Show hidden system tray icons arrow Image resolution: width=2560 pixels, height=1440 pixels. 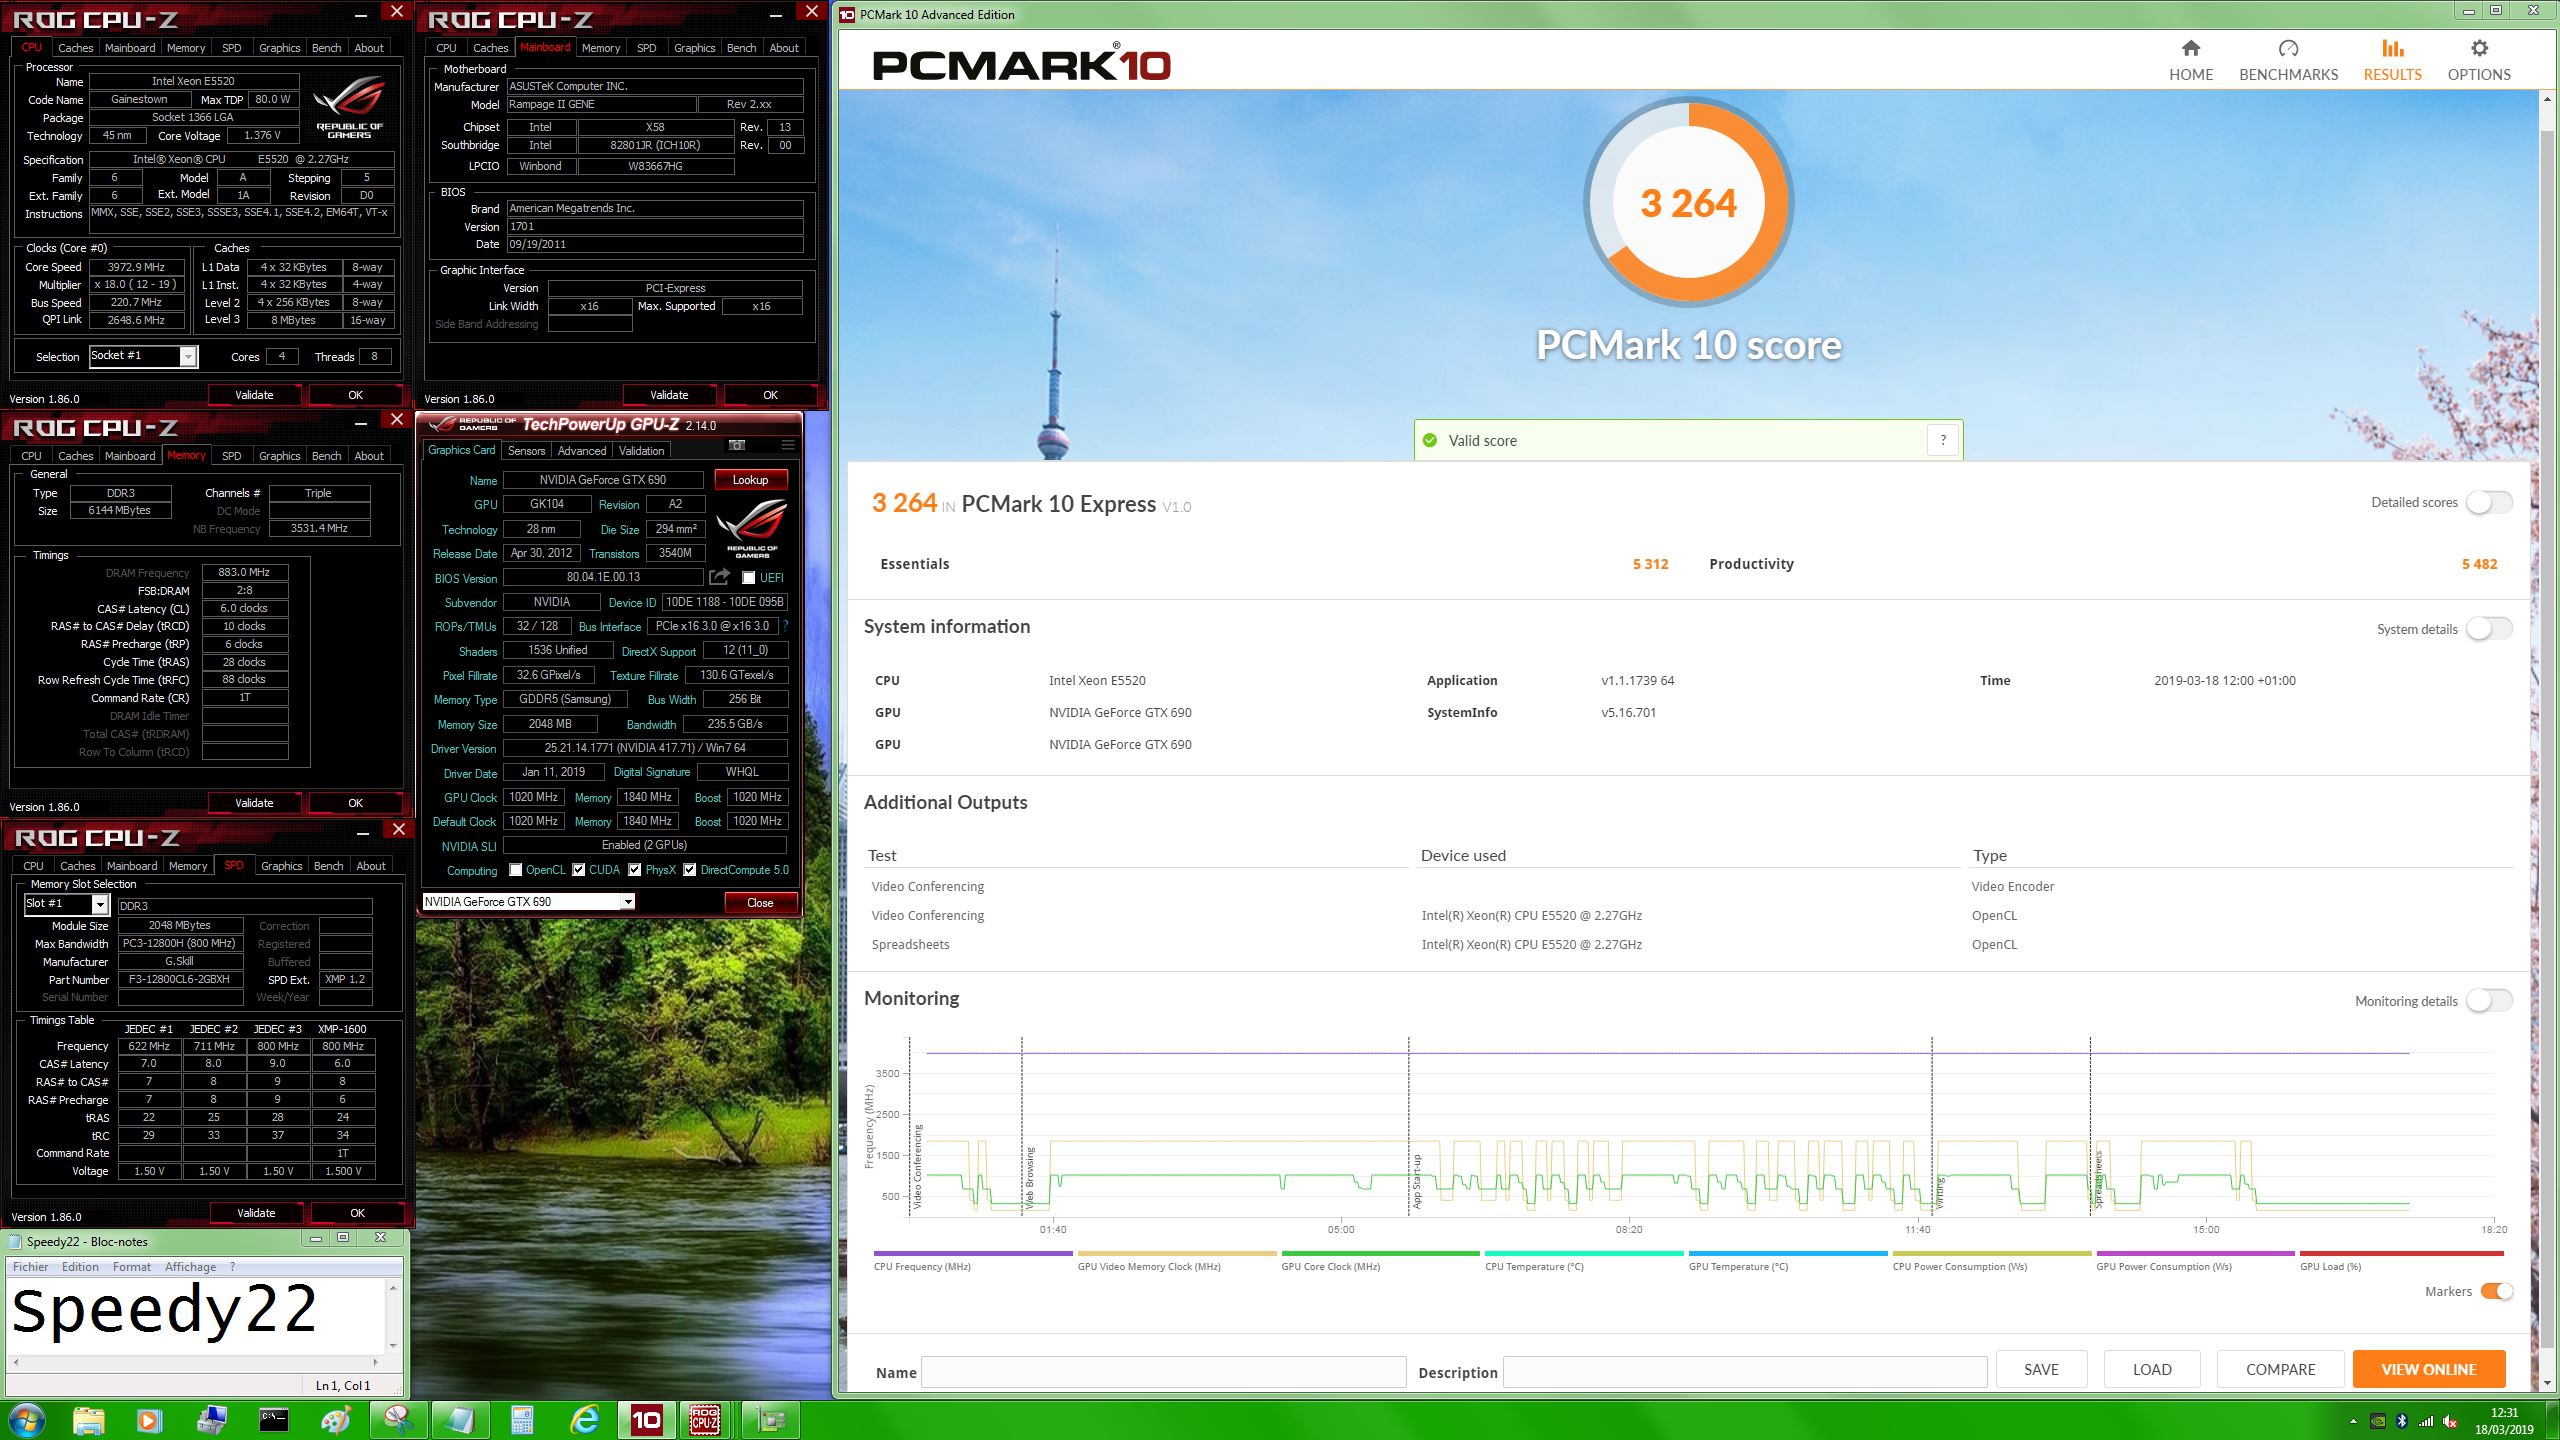point(2352,1421)
